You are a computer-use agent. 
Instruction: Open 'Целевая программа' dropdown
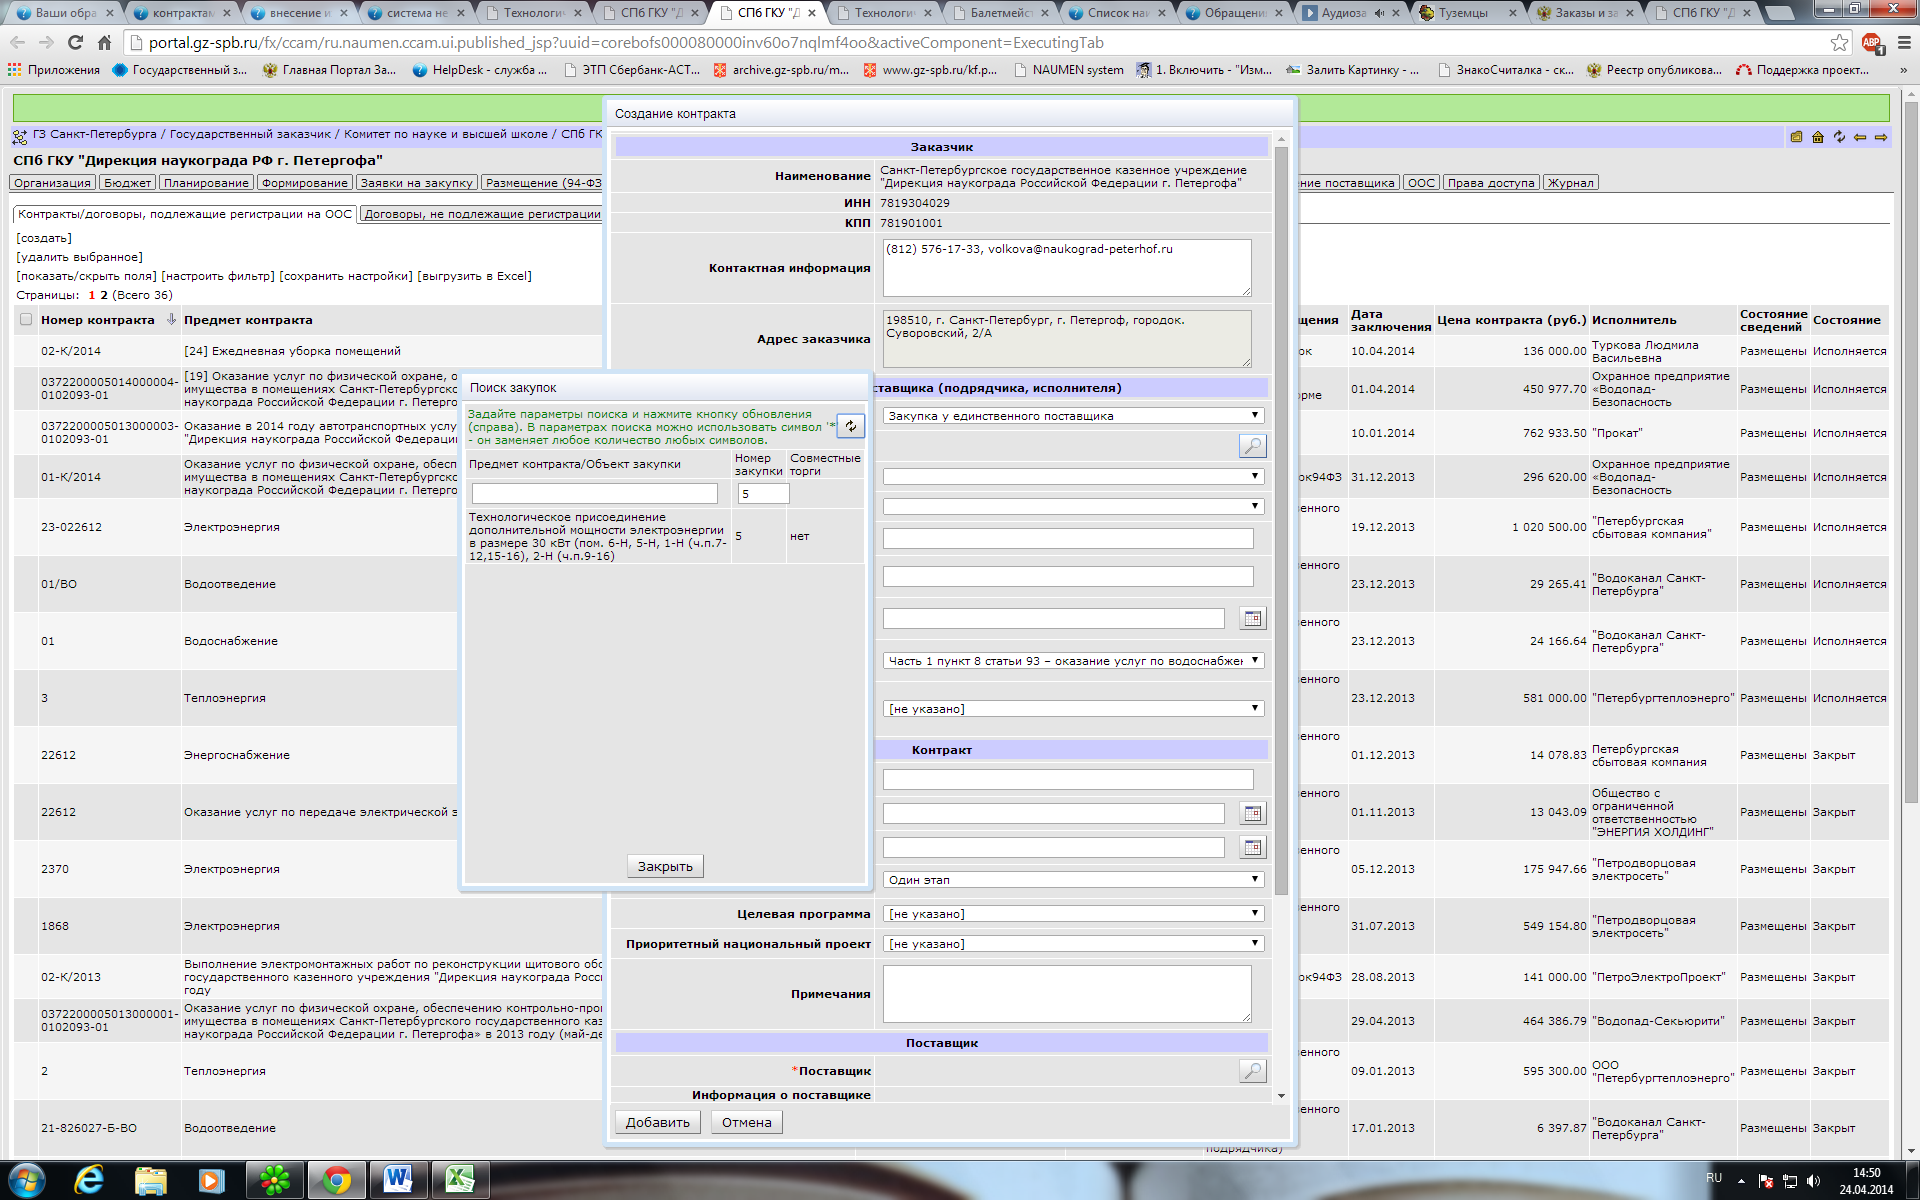[x=1073, y=914]
